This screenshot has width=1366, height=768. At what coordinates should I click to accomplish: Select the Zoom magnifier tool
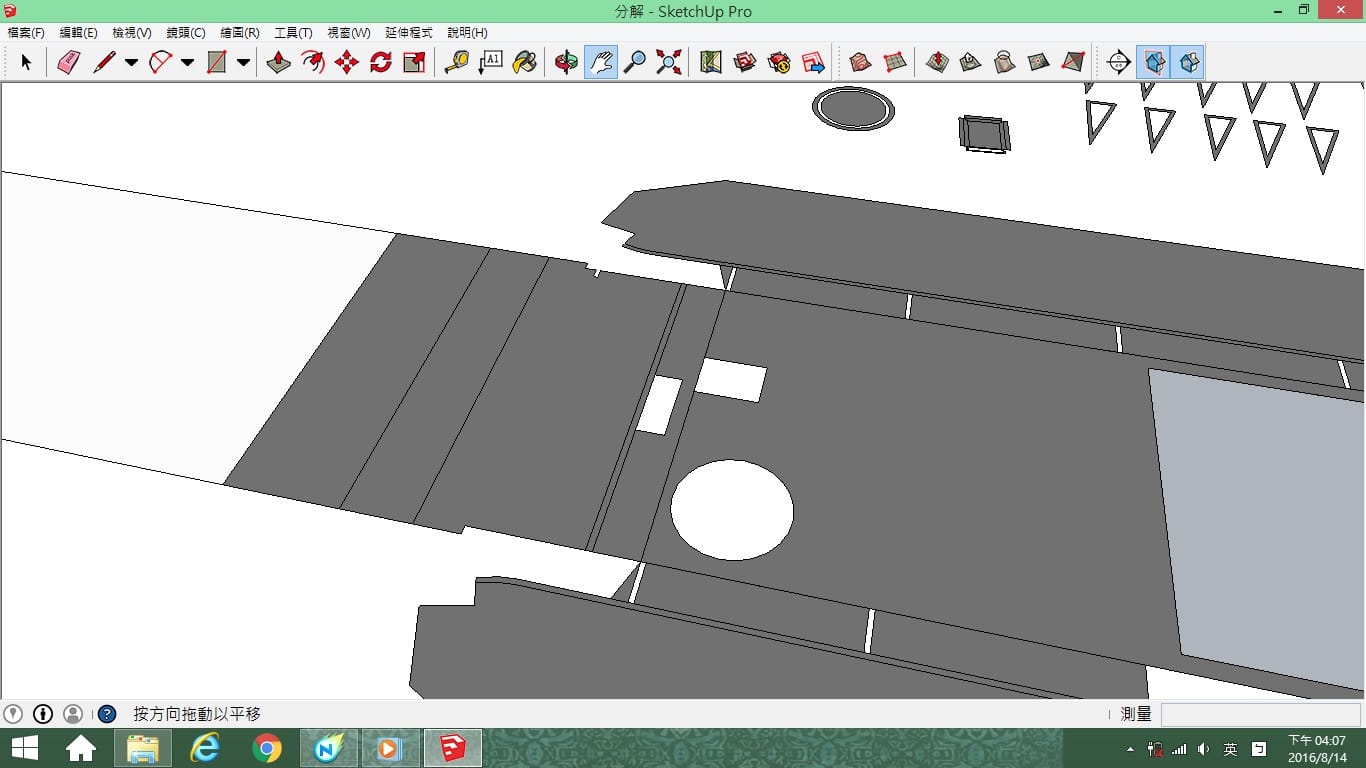(x=634, y=62)
